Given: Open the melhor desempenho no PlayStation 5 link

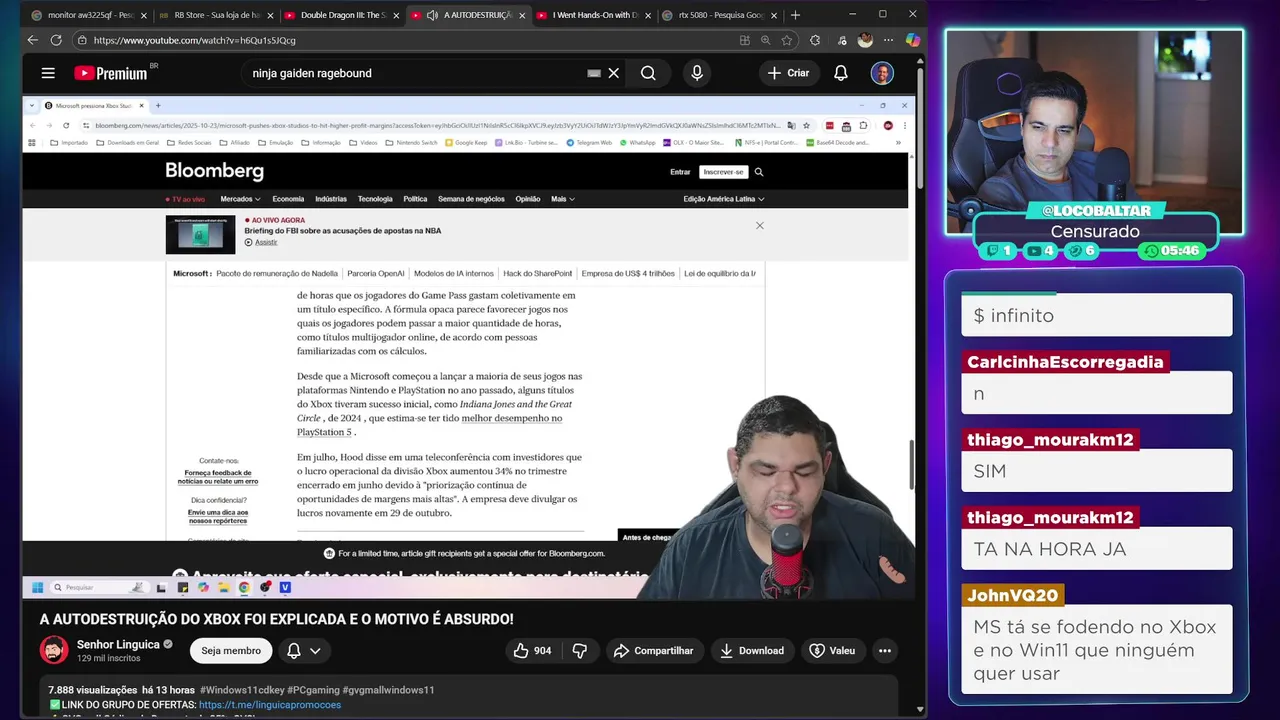Looking at the screenshot, I should (x=429, y=425).
